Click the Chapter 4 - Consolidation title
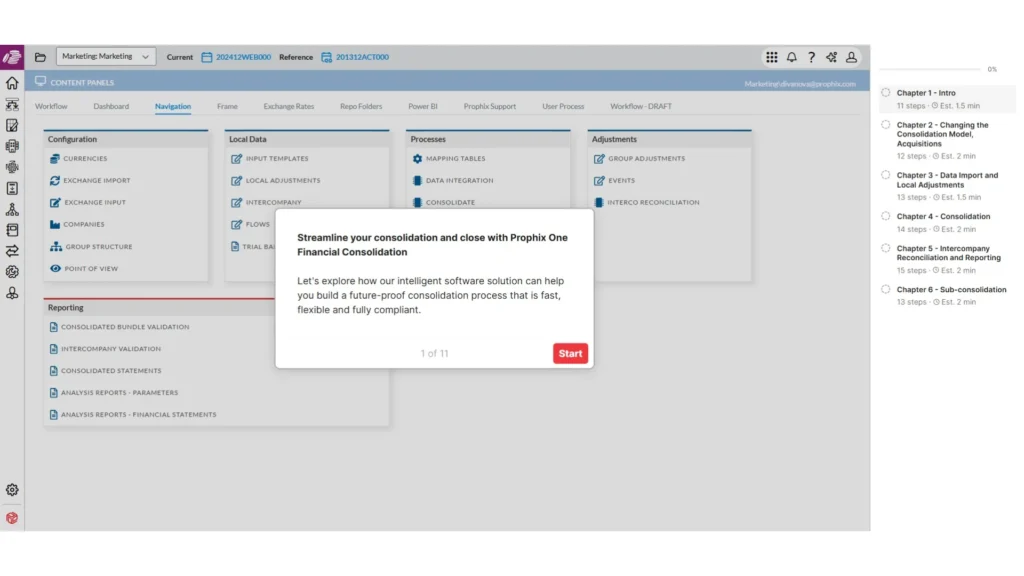1024x576 pixels. [x=943, y=216]
